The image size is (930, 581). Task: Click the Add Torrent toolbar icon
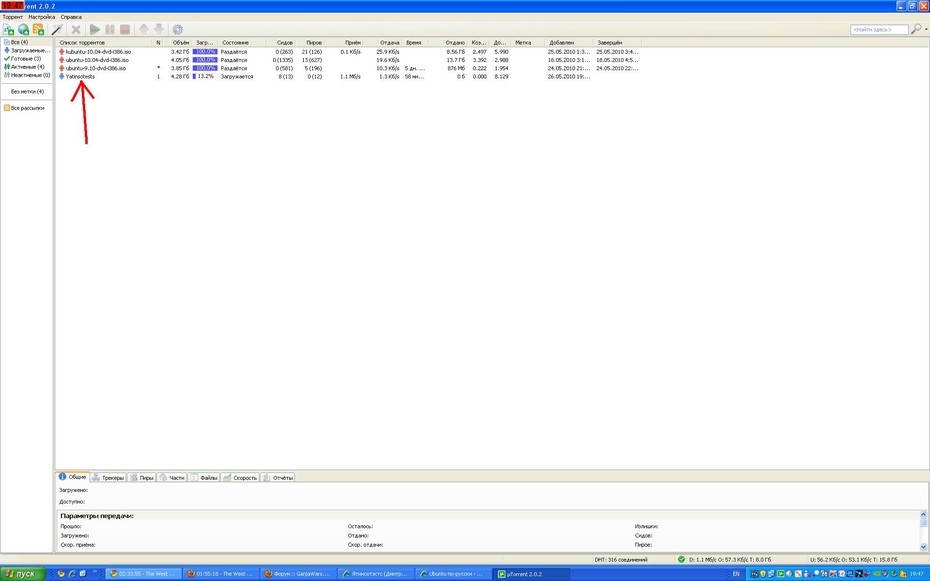(x=8, y=29)
